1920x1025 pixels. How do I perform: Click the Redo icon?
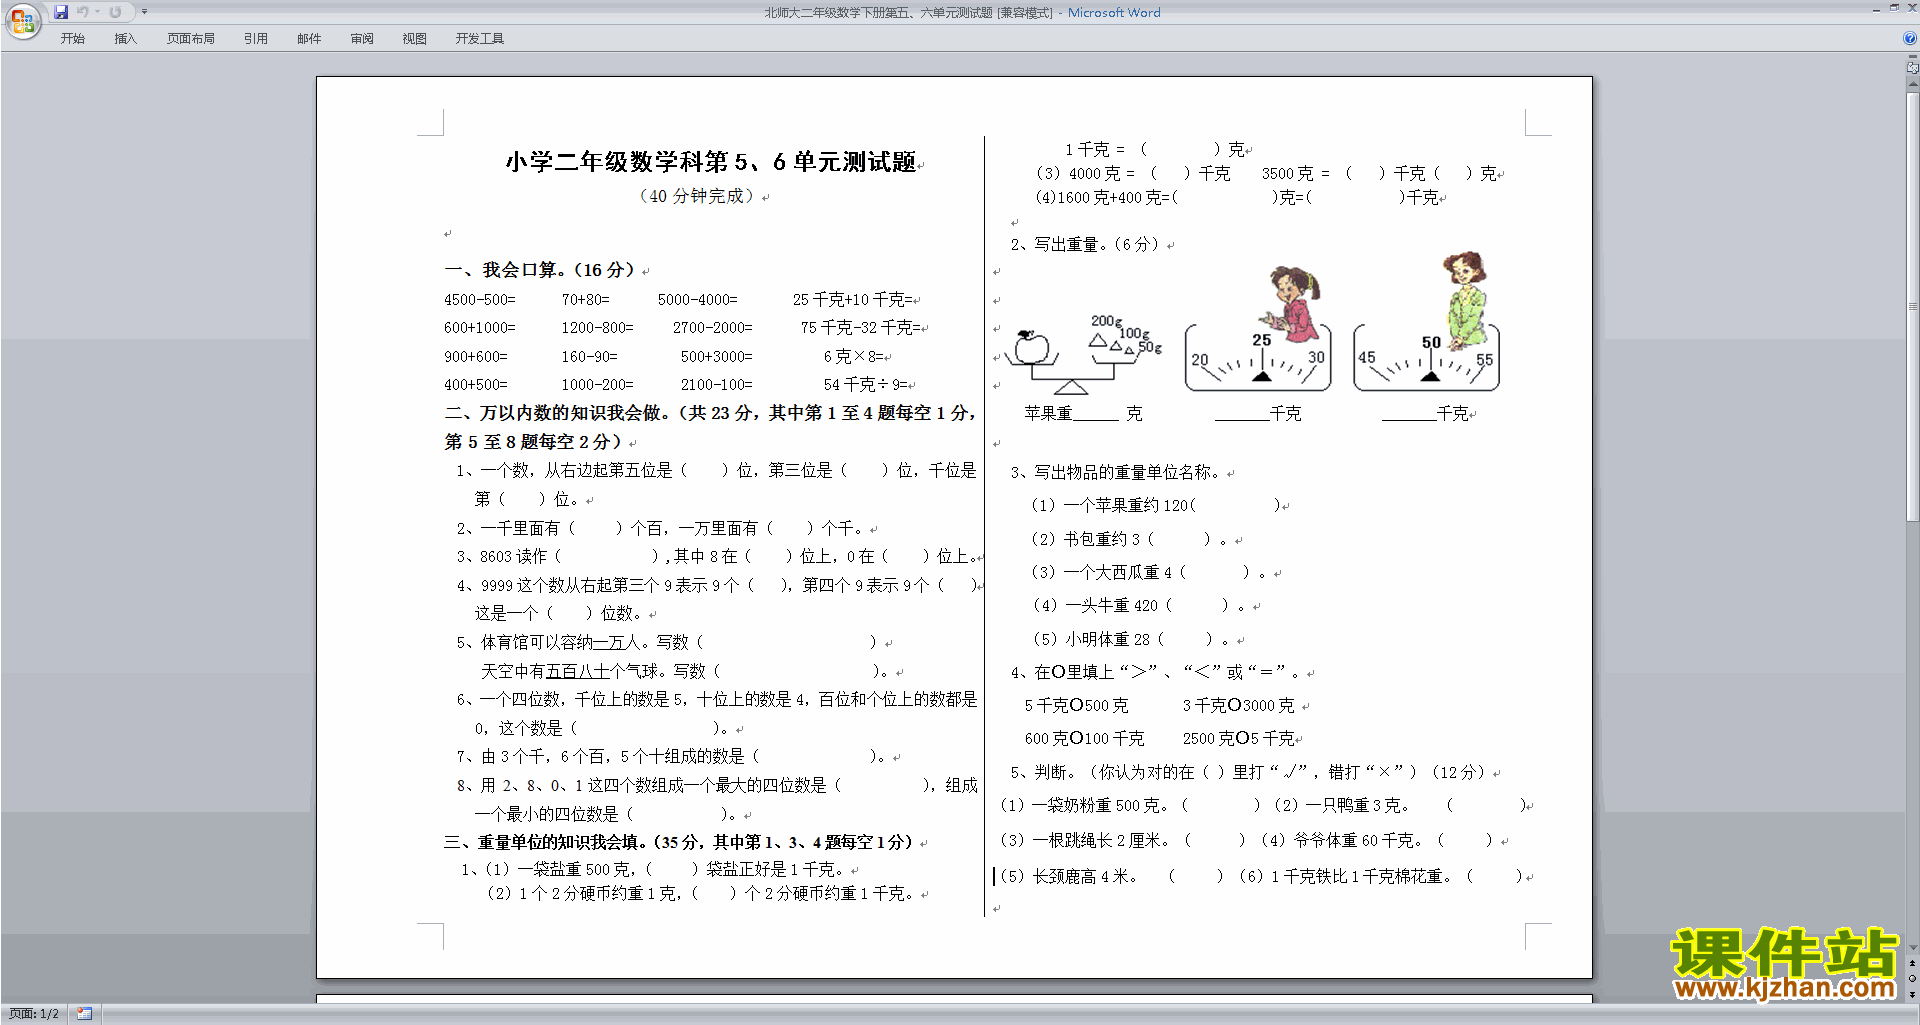[x=115, y=12]
